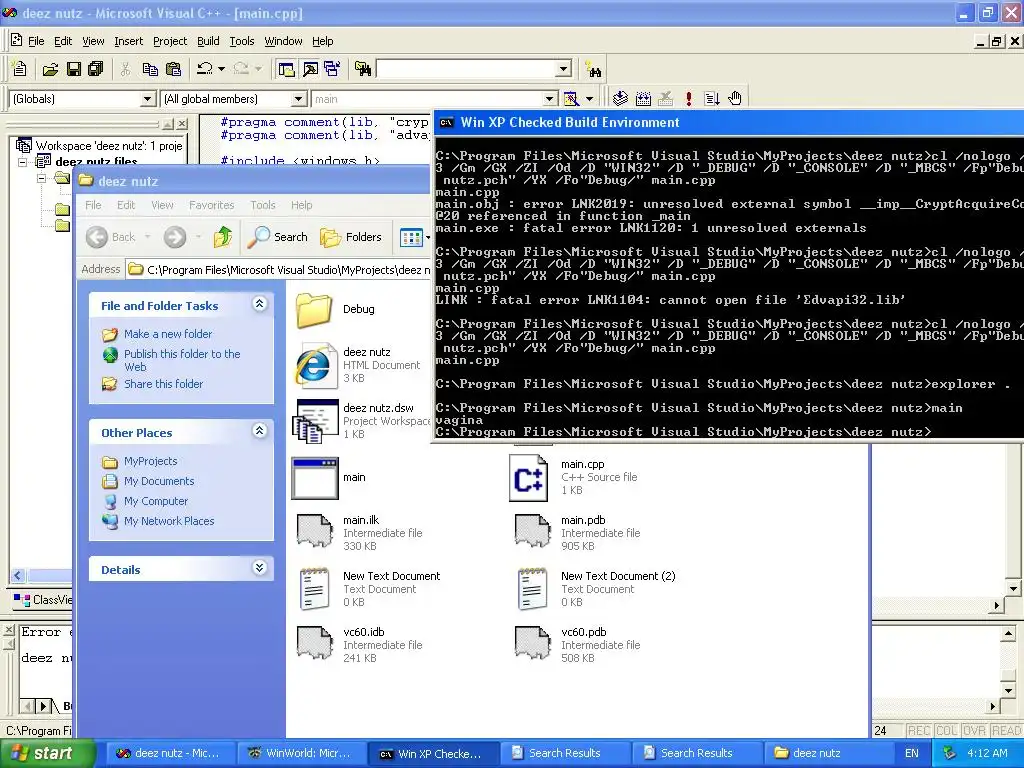This screenshot has width=1024, height=768.
Task: Select the main.pdb intermediate file
Action: click(577, 533)
